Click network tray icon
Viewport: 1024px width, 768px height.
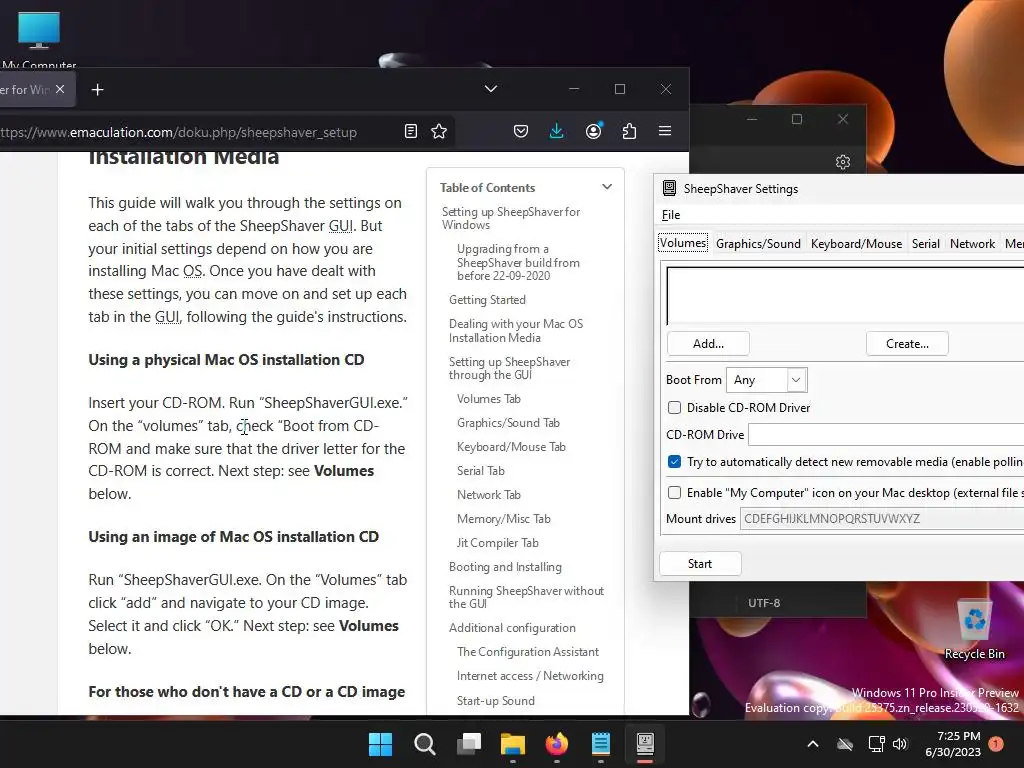pos(876,744)
